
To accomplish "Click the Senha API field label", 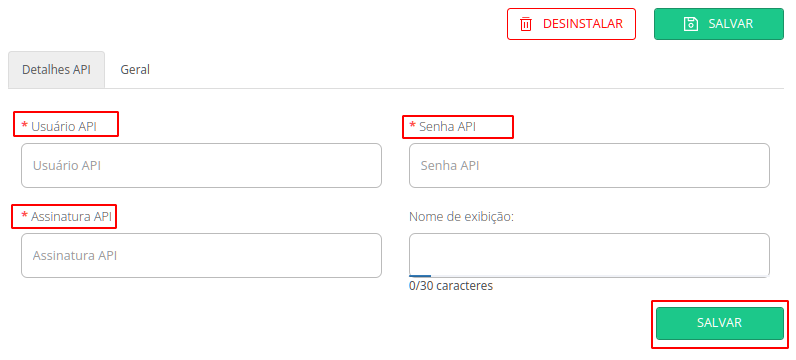I will (448, 126).
